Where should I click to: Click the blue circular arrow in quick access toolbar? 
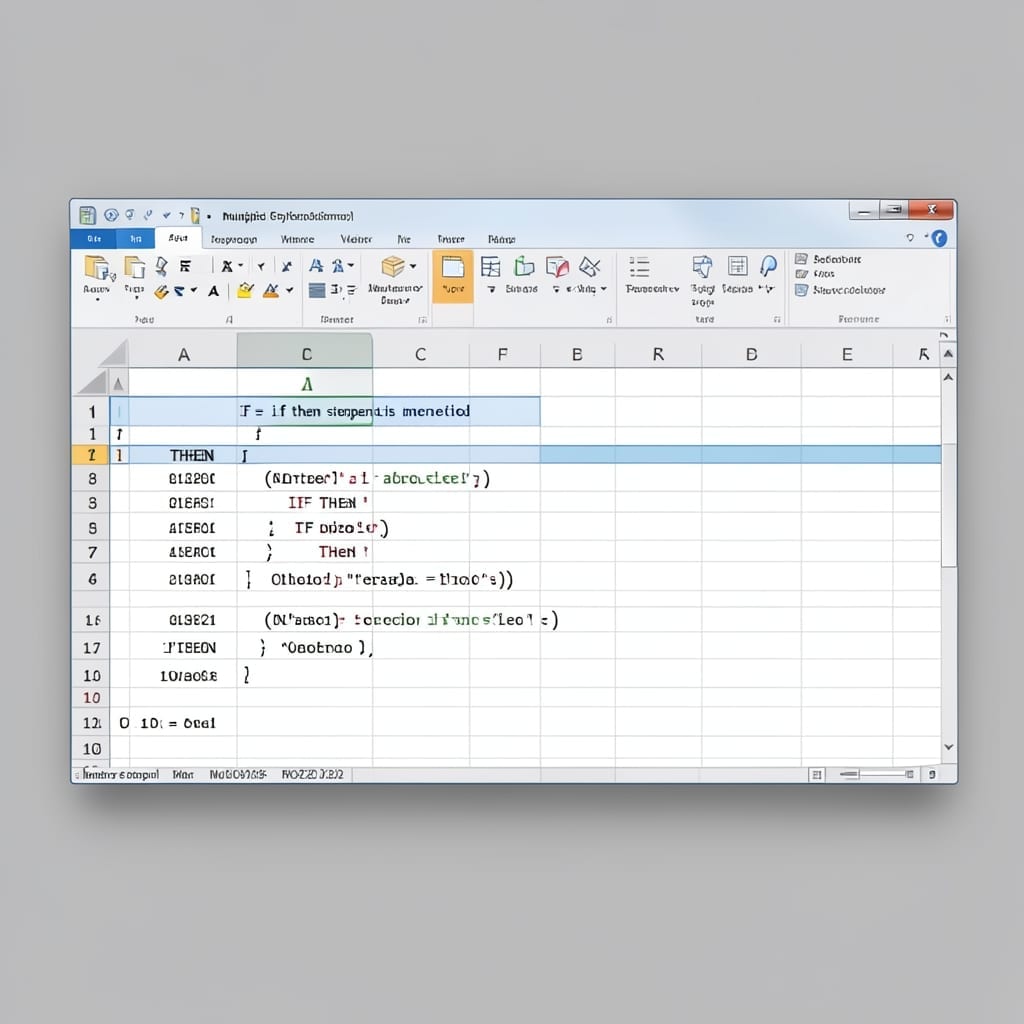[111, 215]
